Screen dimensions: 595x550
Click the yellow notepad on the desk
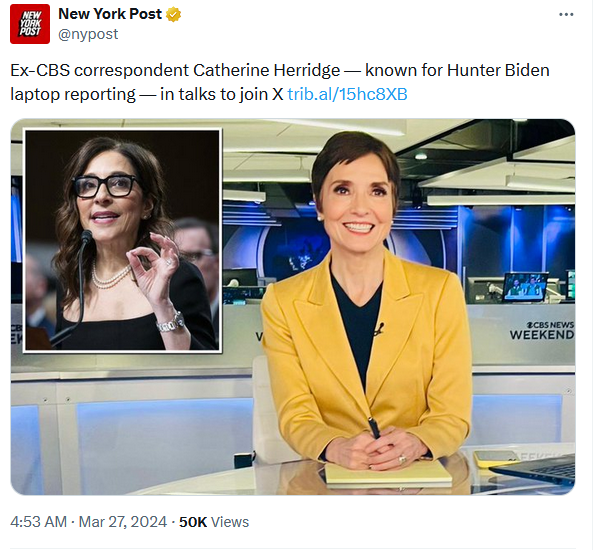tap(388, 474)
